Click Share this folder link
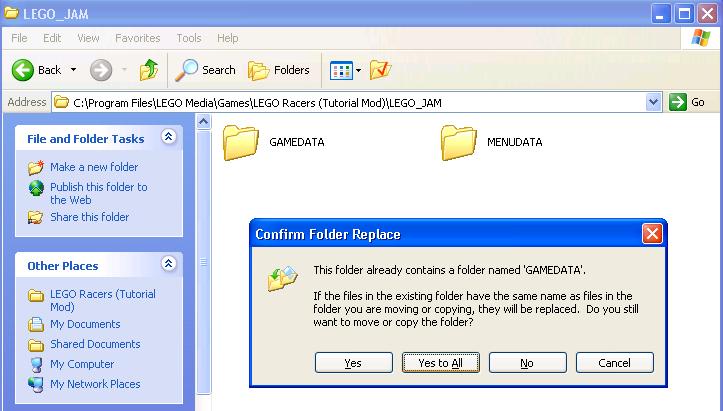 (89, 217)
